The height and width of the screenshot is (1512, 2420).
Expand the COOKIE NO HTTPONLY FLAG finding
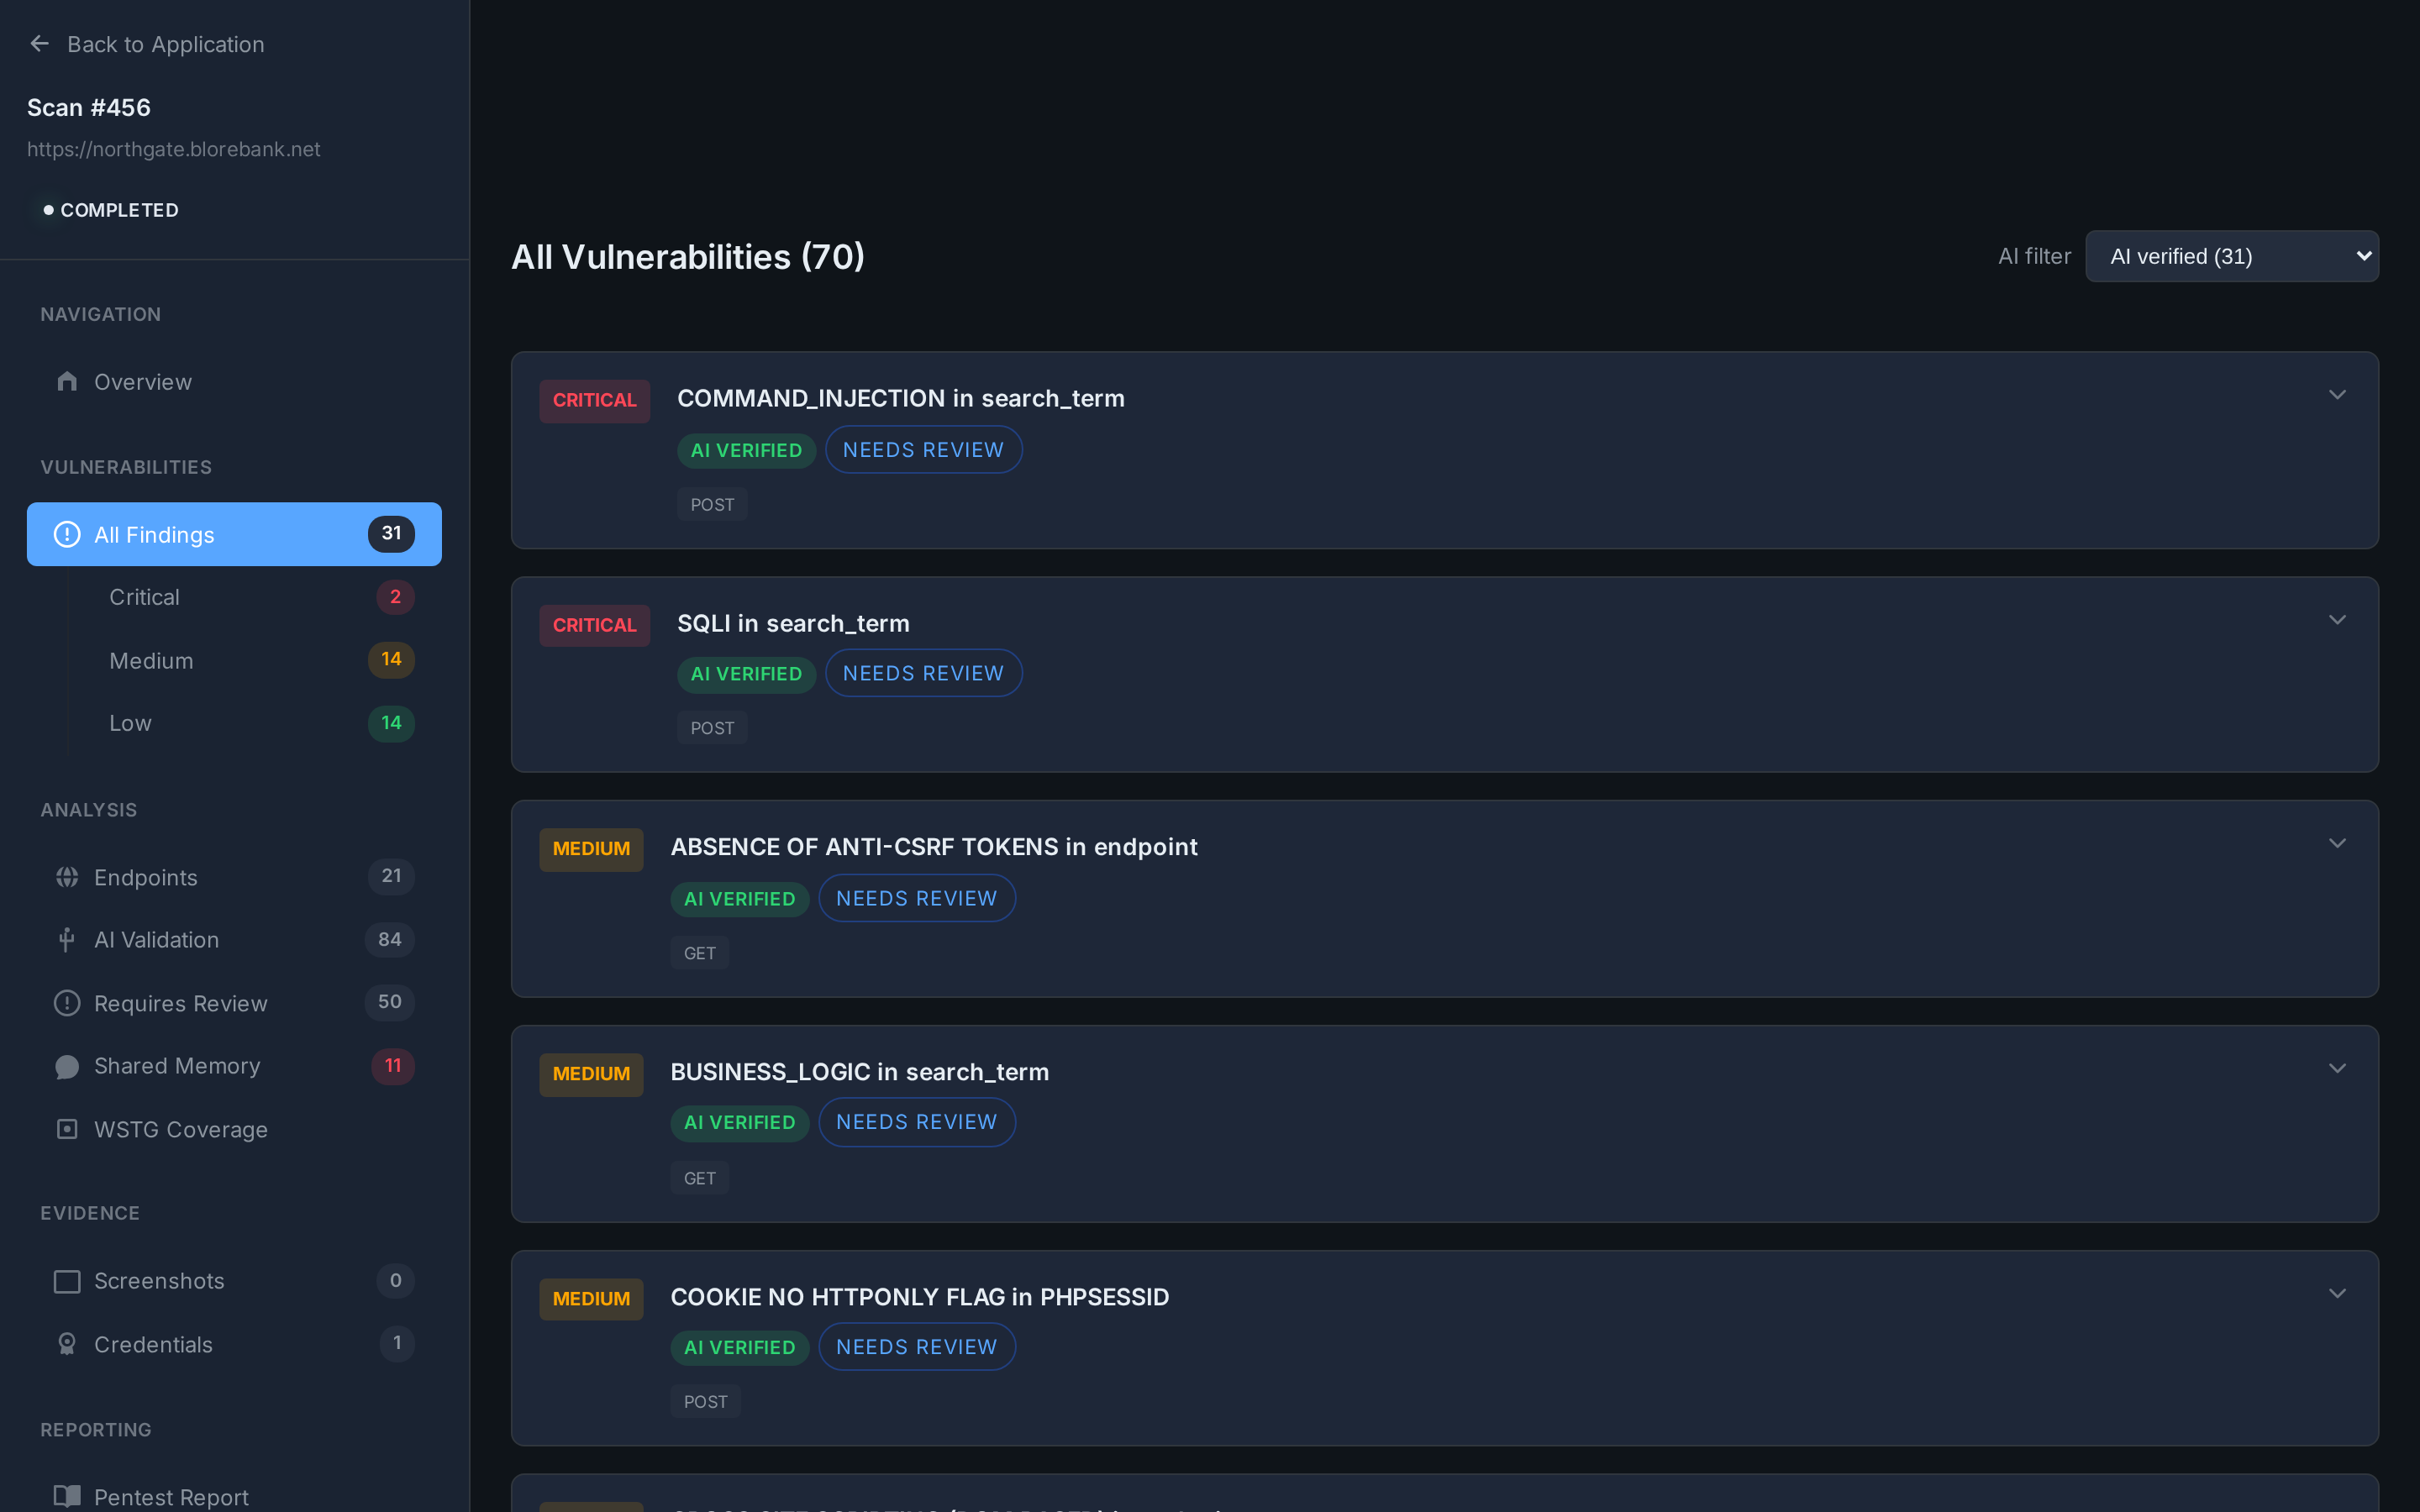point(2337,1293)
